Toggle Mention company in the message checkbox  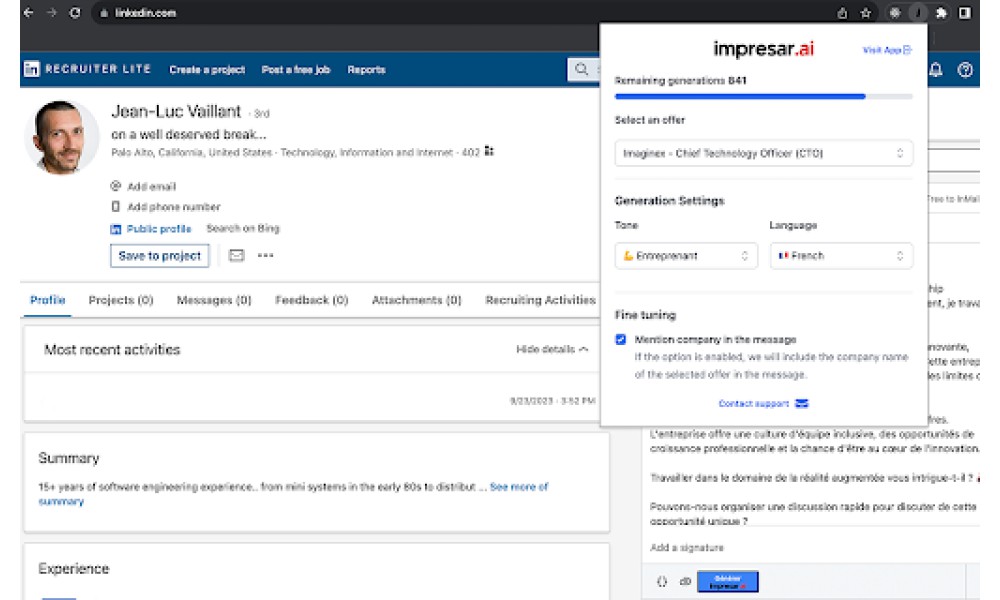(x=621, y=339)
